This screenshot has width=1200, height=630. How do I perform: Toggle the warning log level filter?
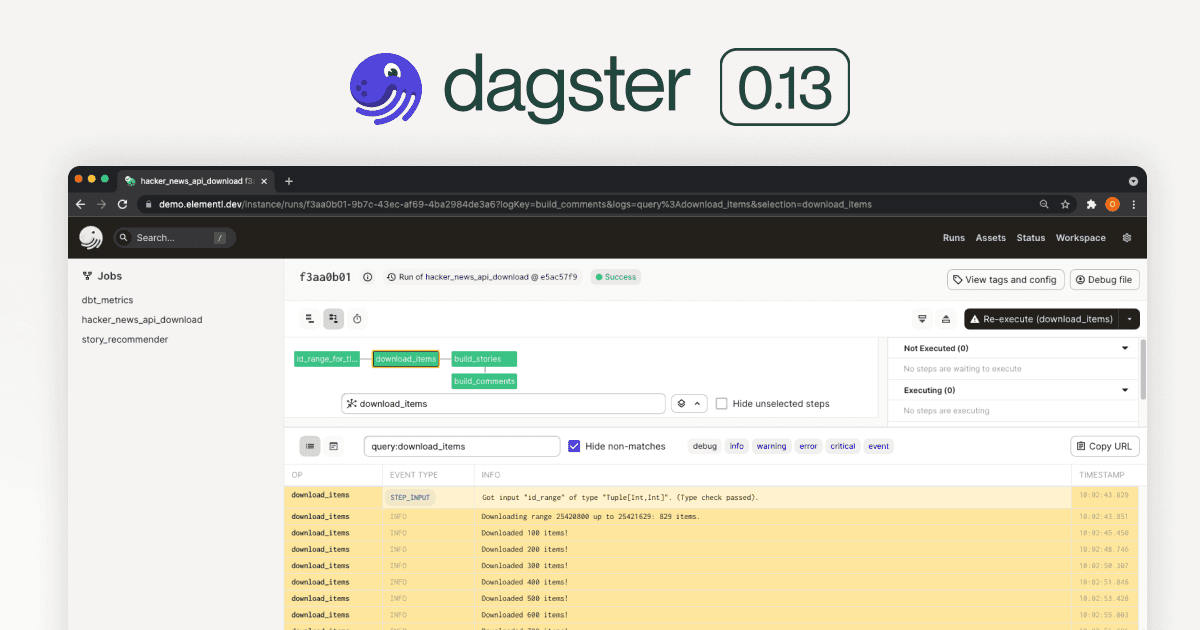click(771, 446)
